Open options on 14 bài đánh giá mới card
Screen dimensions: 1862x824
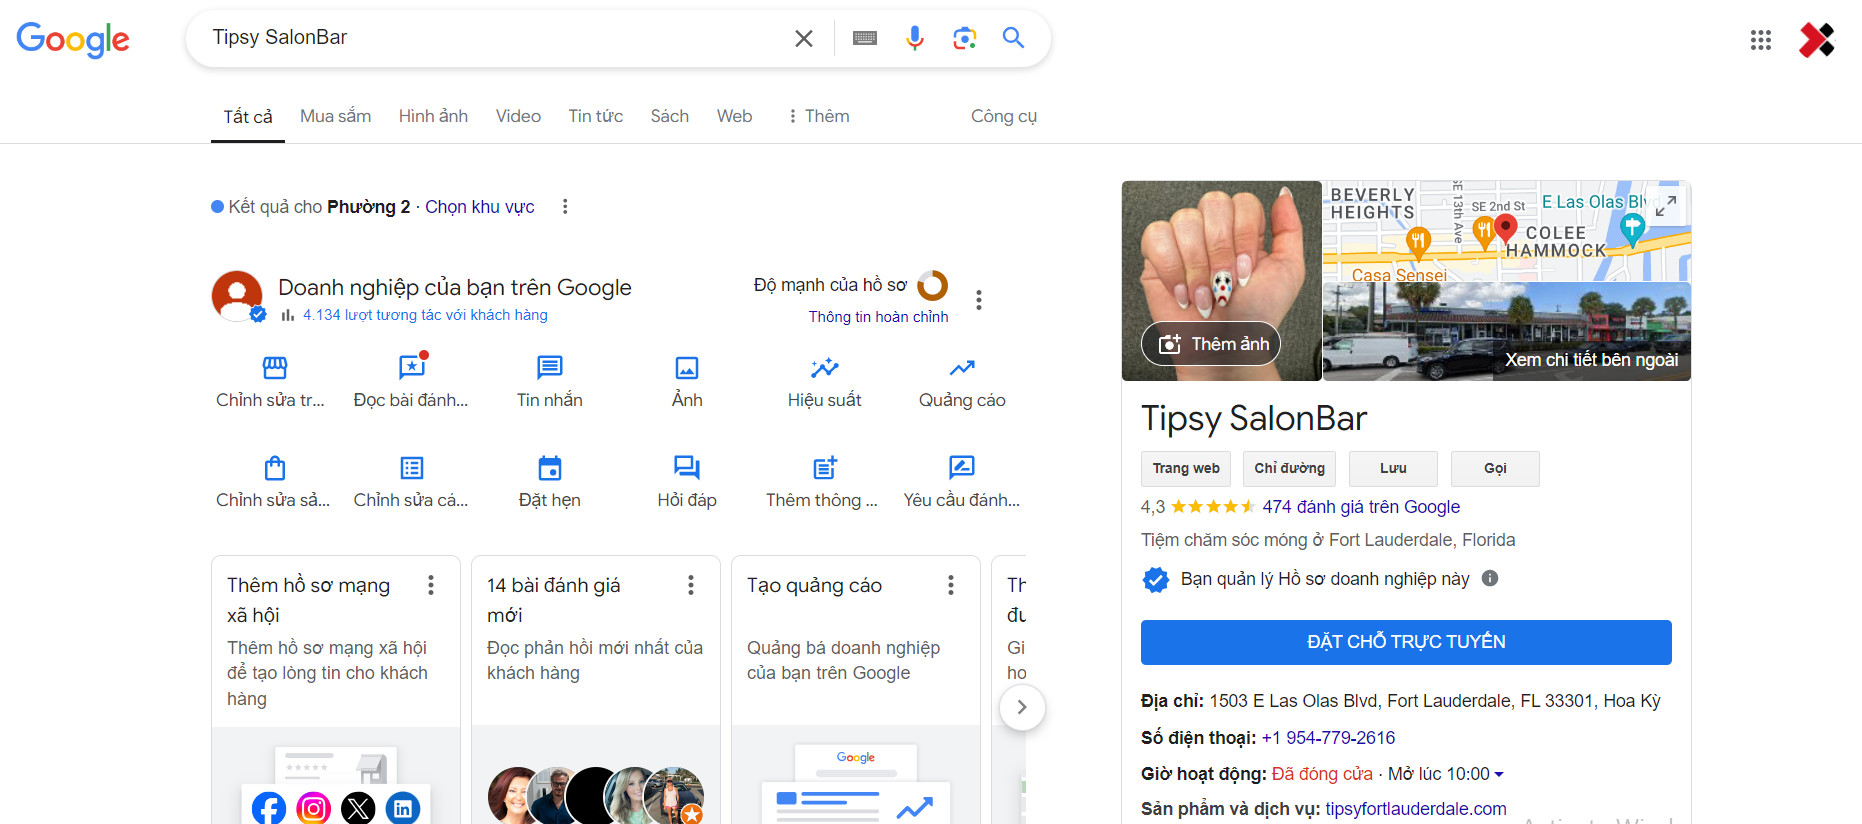tap(691, 585)
